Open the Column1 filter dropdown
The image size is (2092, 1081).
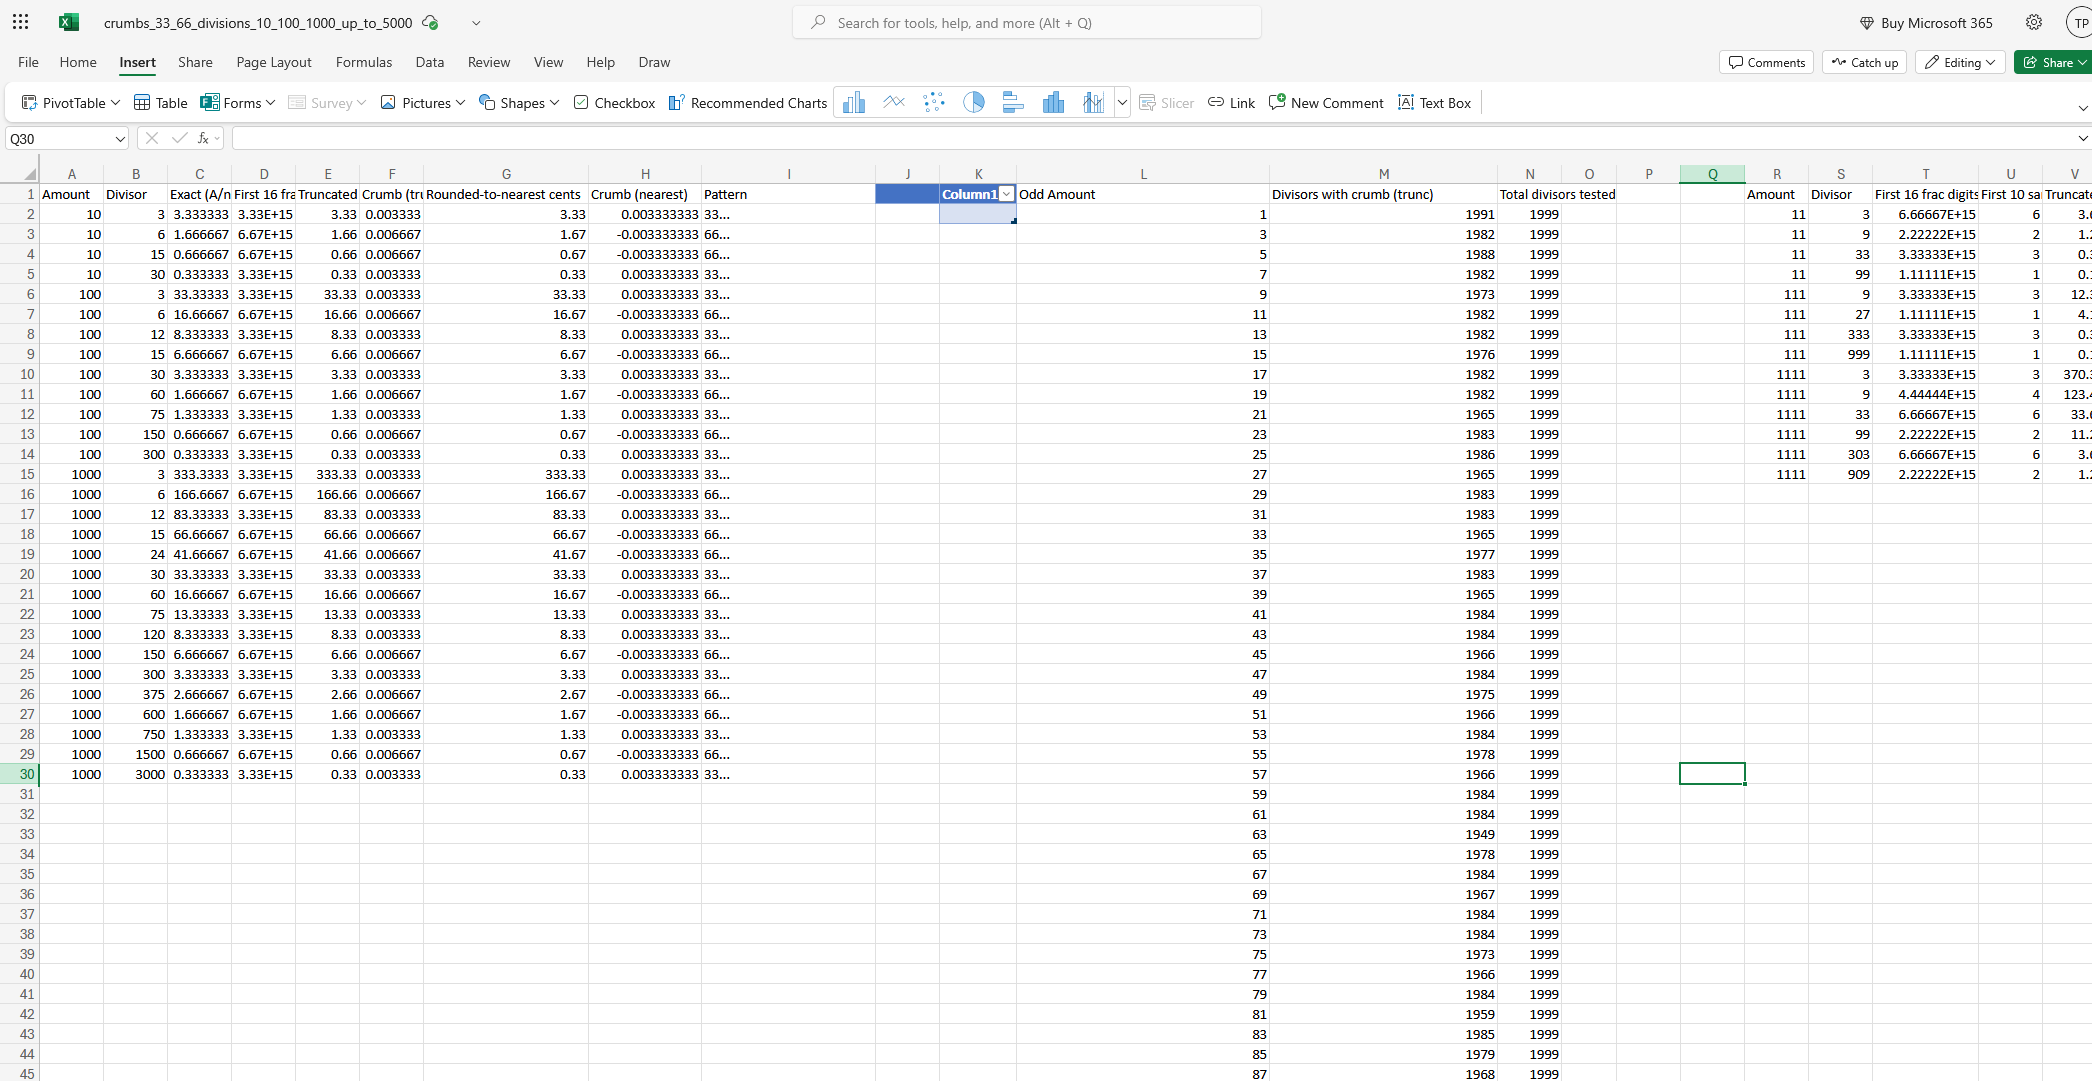click(1006, 194)
